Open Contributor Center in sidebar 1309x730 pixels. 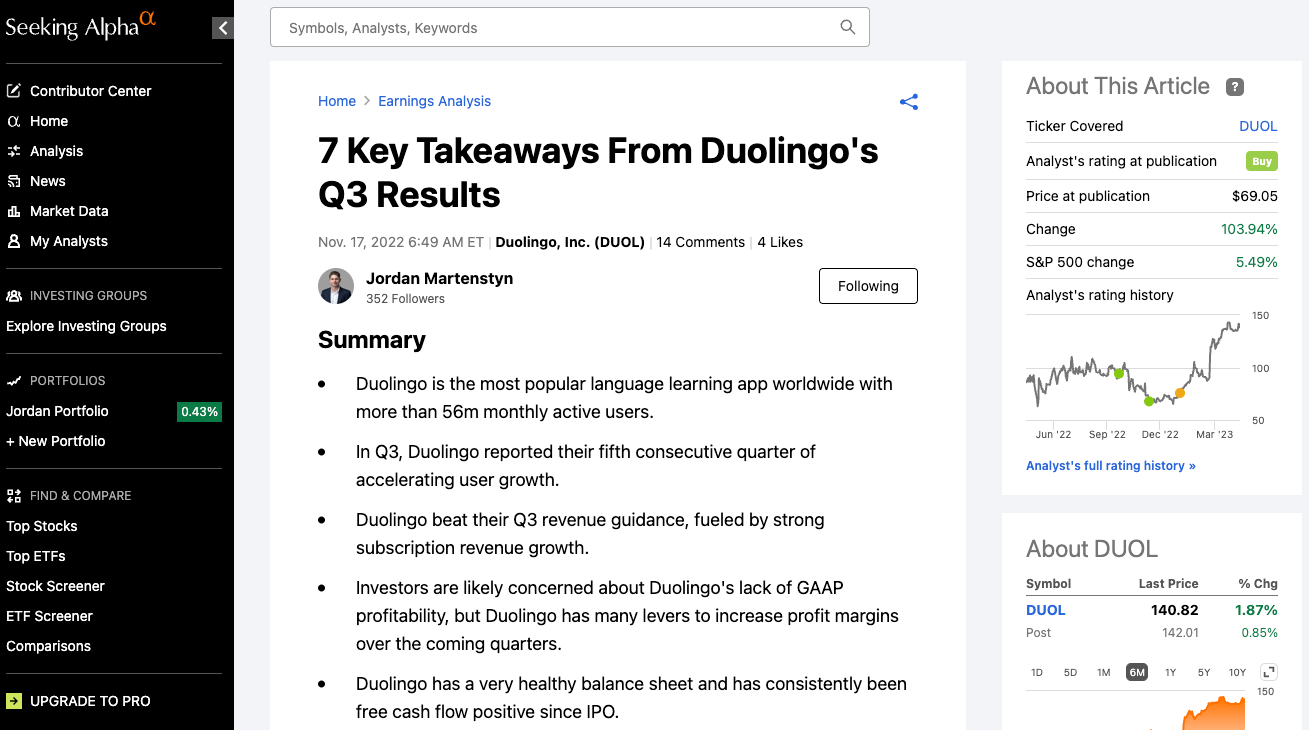click(x=91, y=91)
